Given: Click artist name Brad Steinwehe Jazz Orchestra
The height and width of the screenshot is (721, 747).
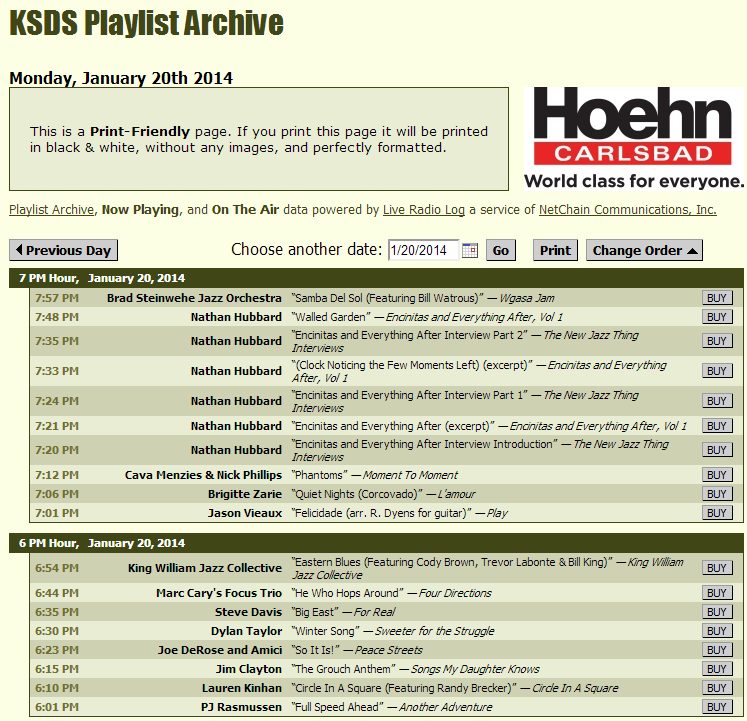Looking at the screenshot, I should (x=194, y=298).
